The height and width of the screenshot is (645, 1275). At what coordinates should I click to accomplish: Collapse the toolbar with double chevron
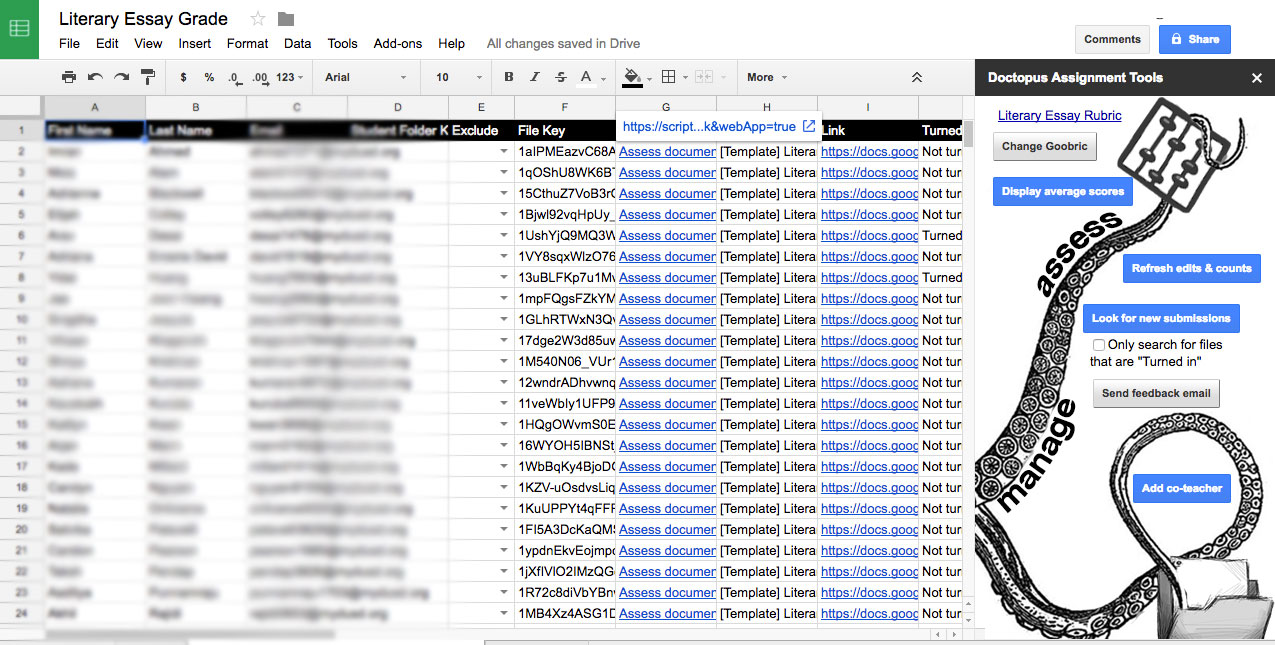click(x=916, y=77)
